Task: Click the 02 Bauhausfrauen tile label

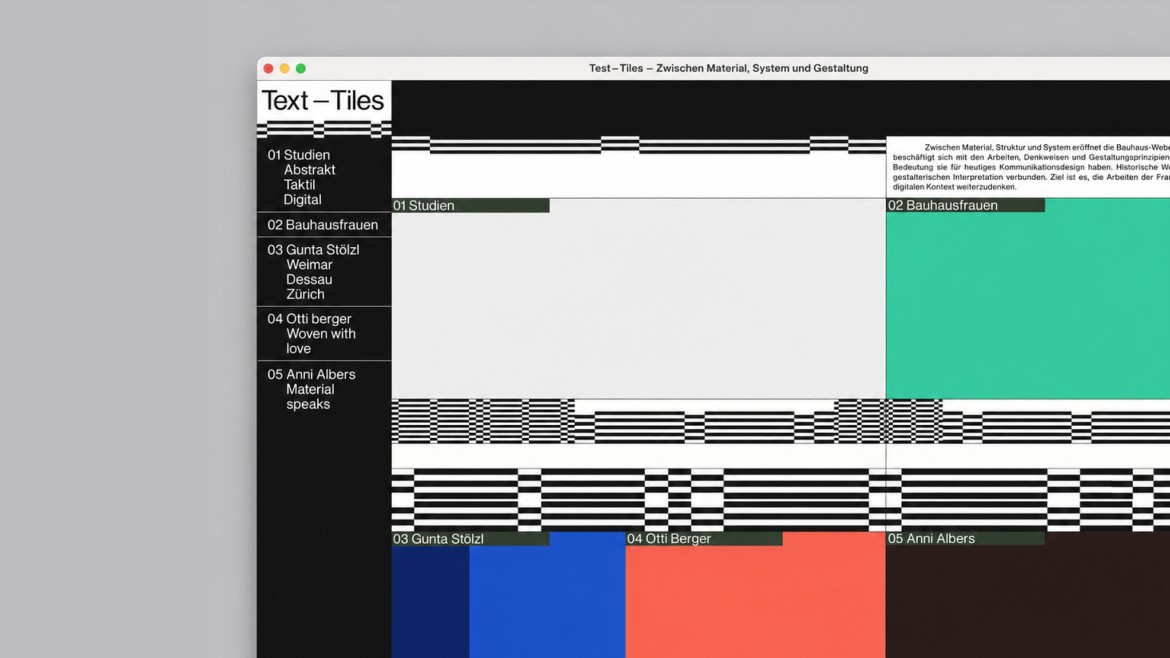Action: pyautogui.click(x=966, y=205)
